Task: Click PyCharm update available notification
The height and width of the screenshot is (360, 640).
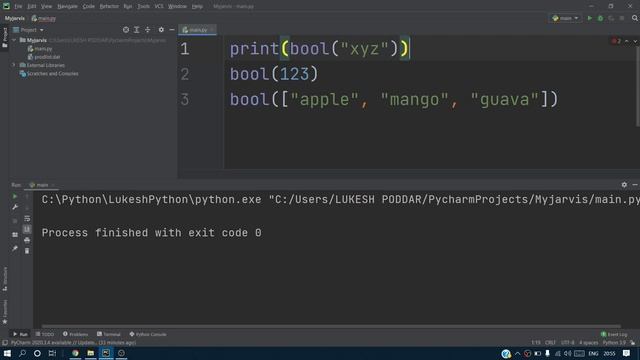Action: [73, 342]
